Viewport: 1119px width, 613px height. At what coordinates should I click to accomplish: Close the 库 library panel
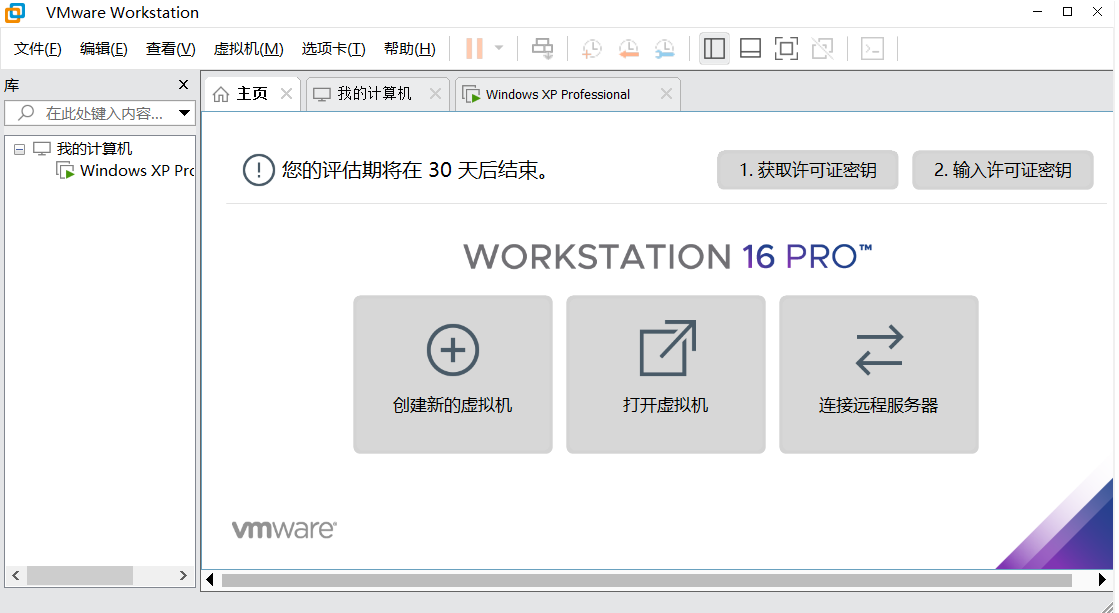click(183, 84)
